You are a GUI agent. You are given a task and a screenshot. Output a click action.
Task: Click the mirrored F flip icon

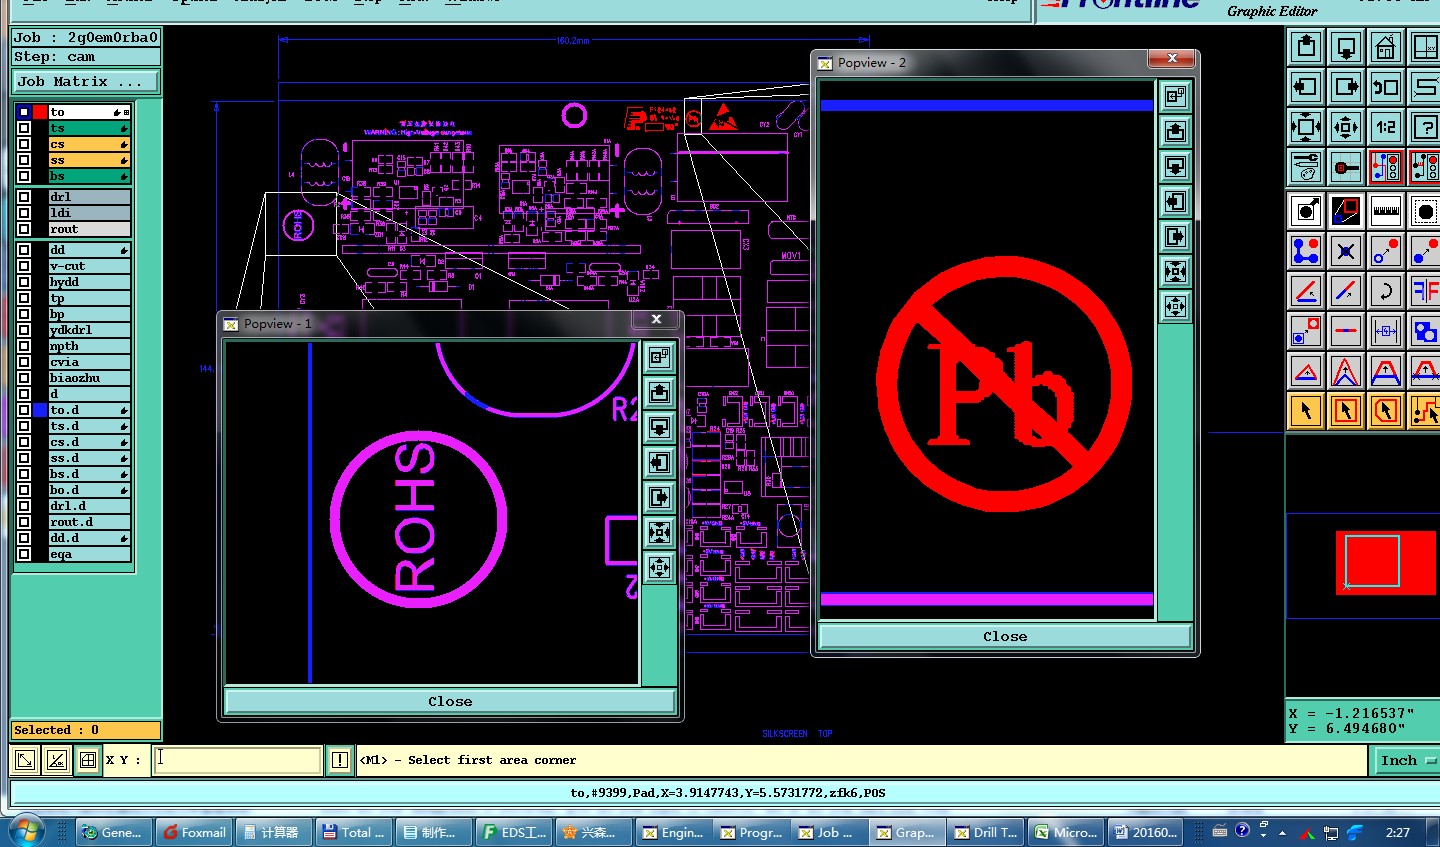[x=1424, y=291]
